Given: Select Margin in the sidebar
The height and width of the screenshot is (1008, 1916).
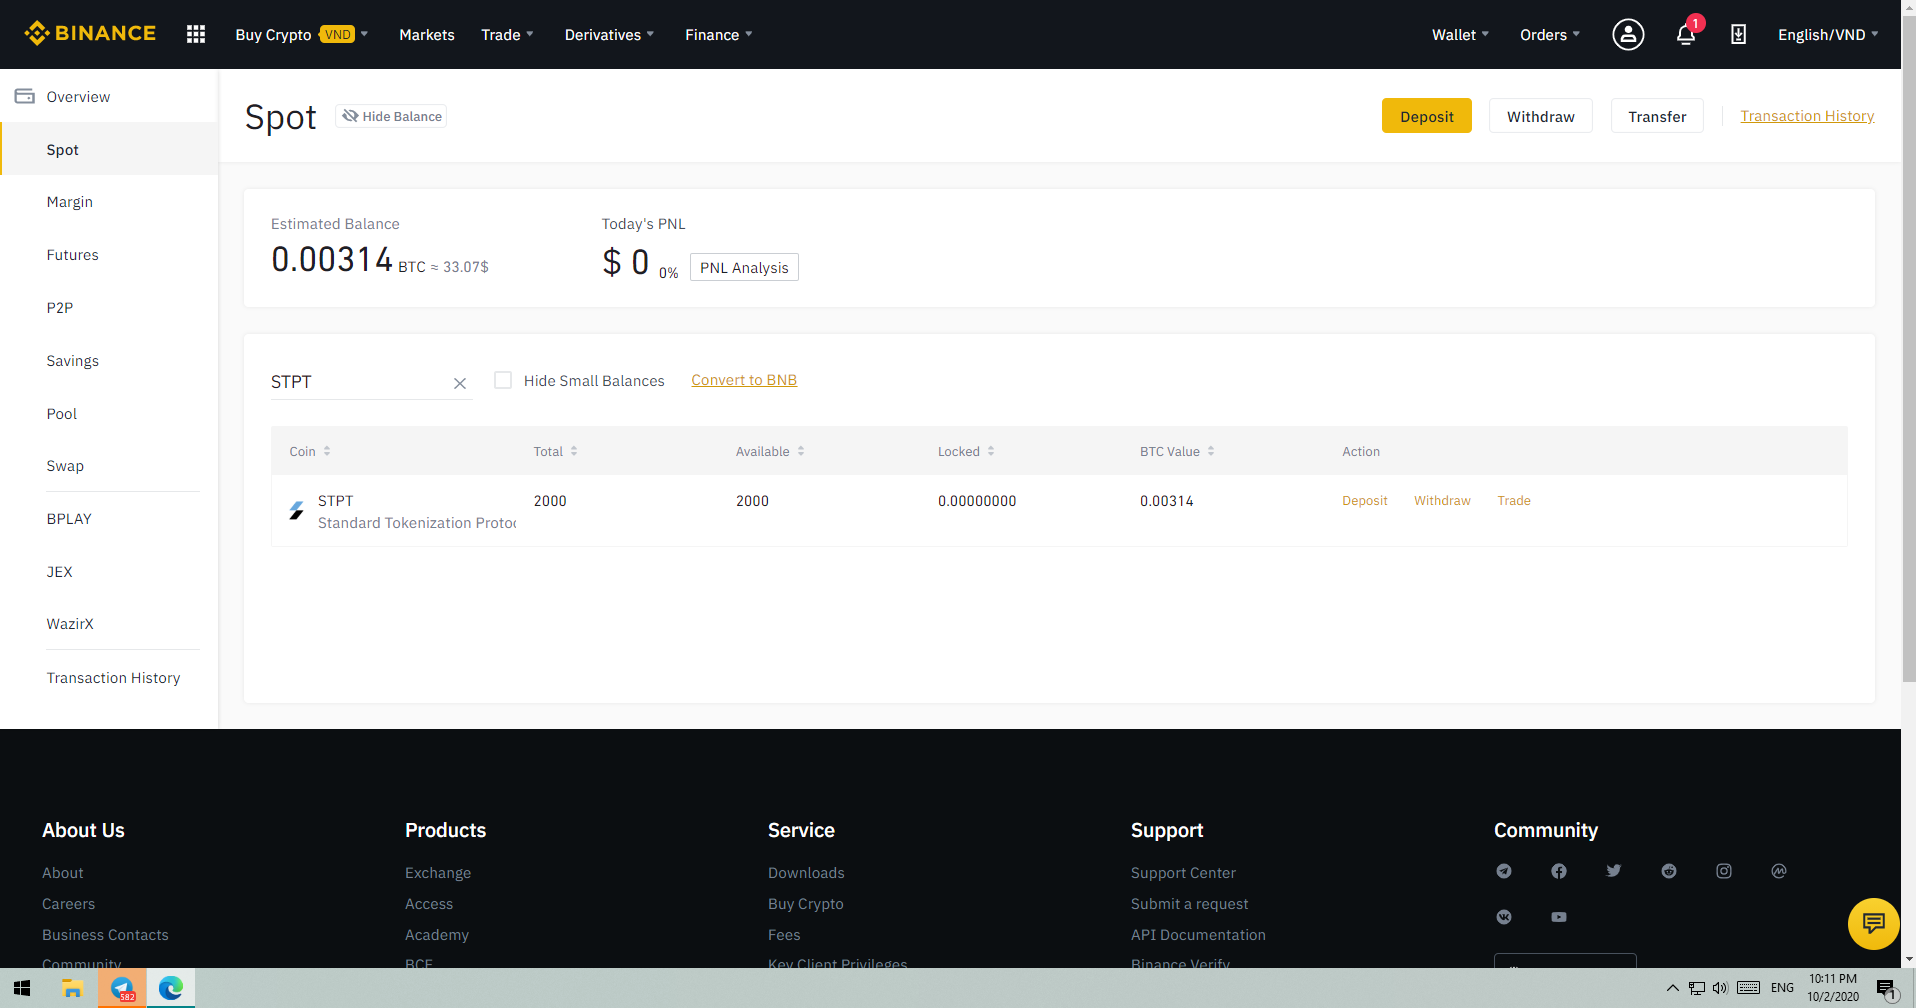Looking at the screenshot, I should [x=69, y=202].
